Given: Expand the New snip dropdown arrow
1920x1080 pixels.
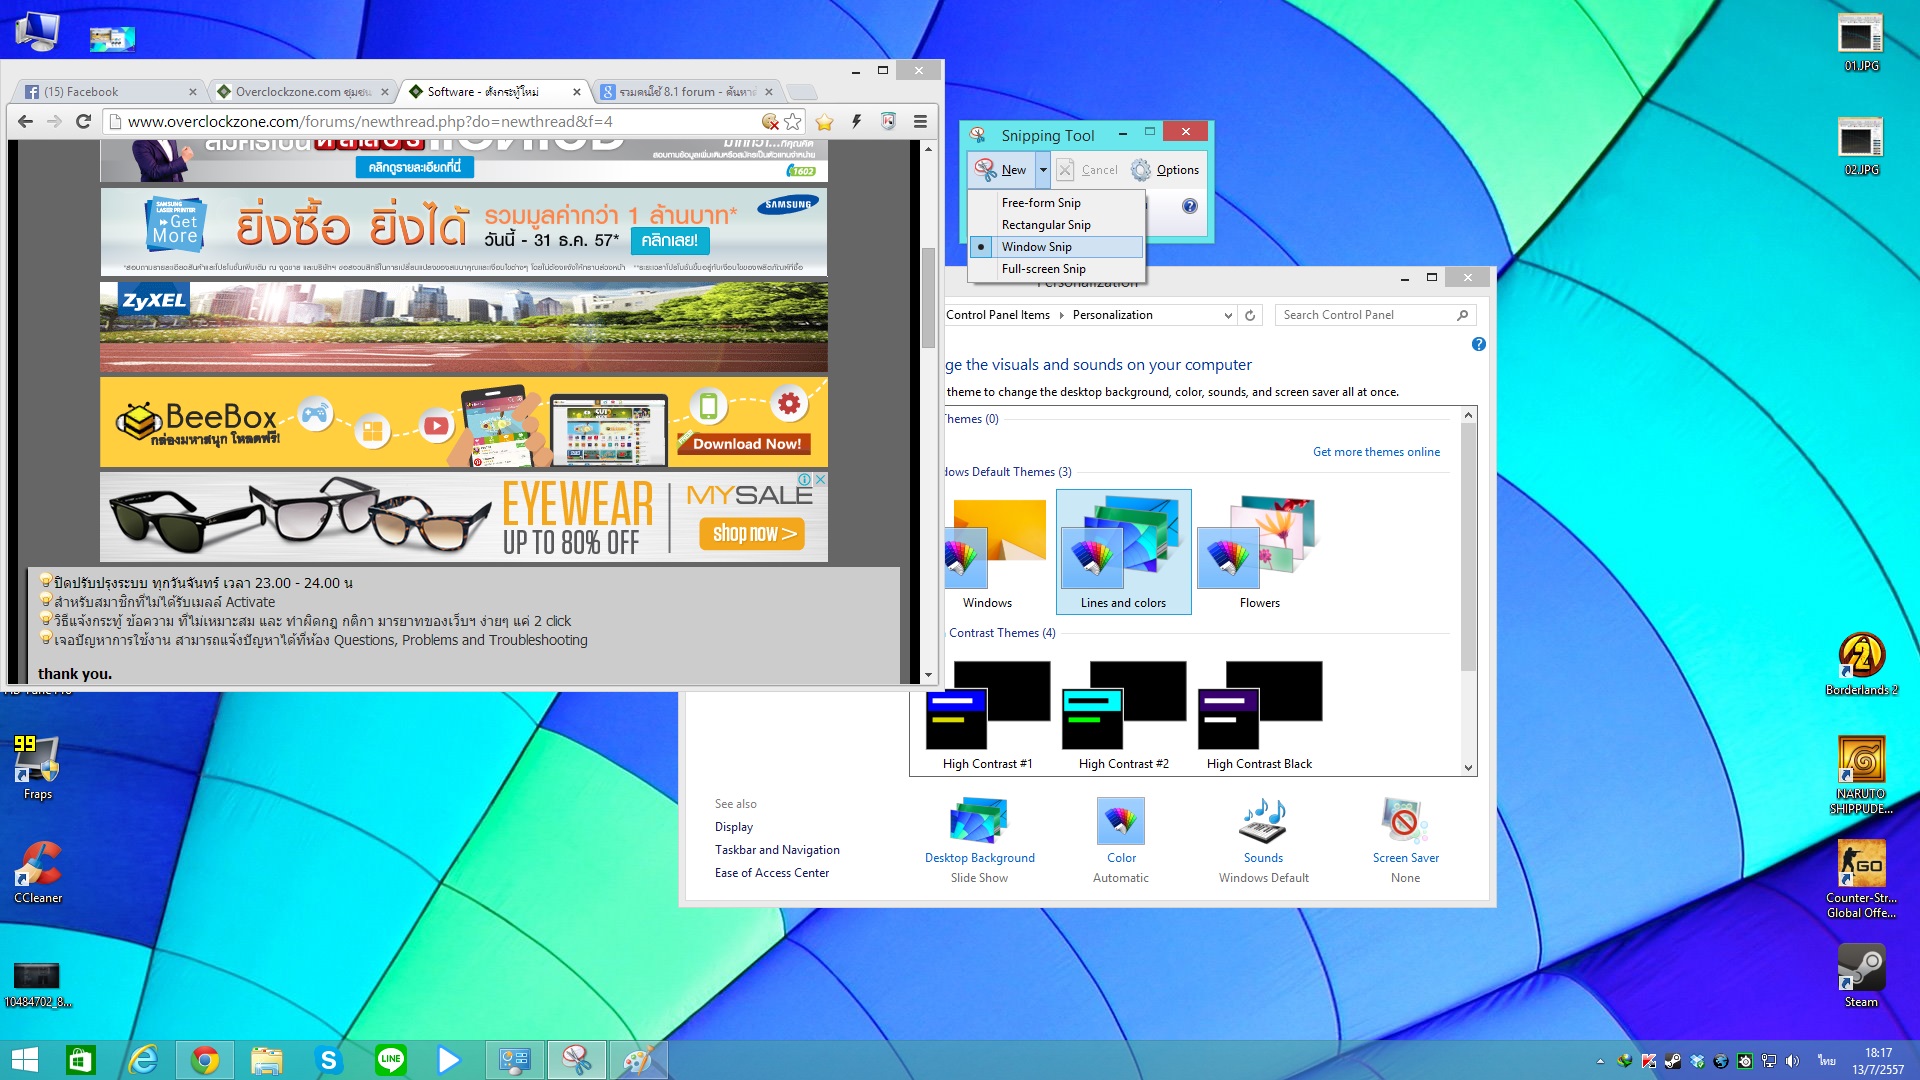Looking at the screenshot, I should (1043, 170).
